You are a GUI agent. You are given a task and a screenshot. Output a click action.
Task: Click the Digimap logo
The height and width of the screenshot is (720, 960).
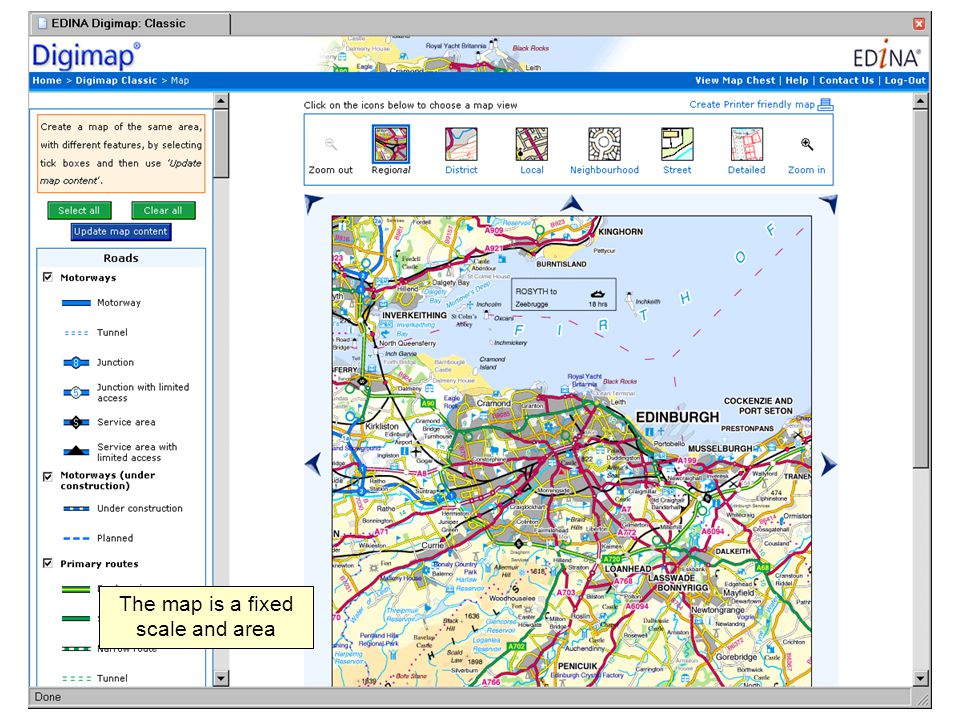[86, 55]
